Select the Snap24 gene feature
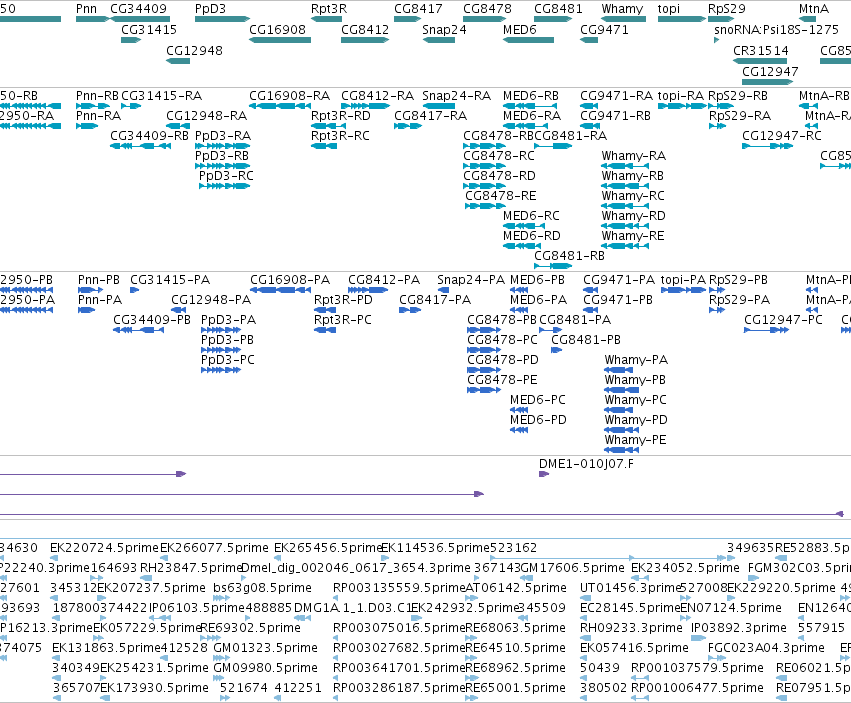This screenshot has height=703, width=851. 439,40
